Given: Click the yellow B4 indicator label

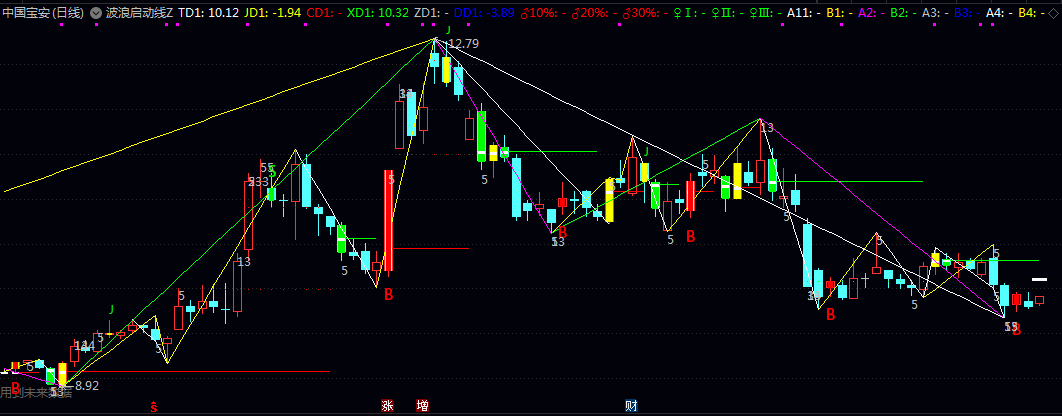Looking at the screenshot, I should (1030, 12).
